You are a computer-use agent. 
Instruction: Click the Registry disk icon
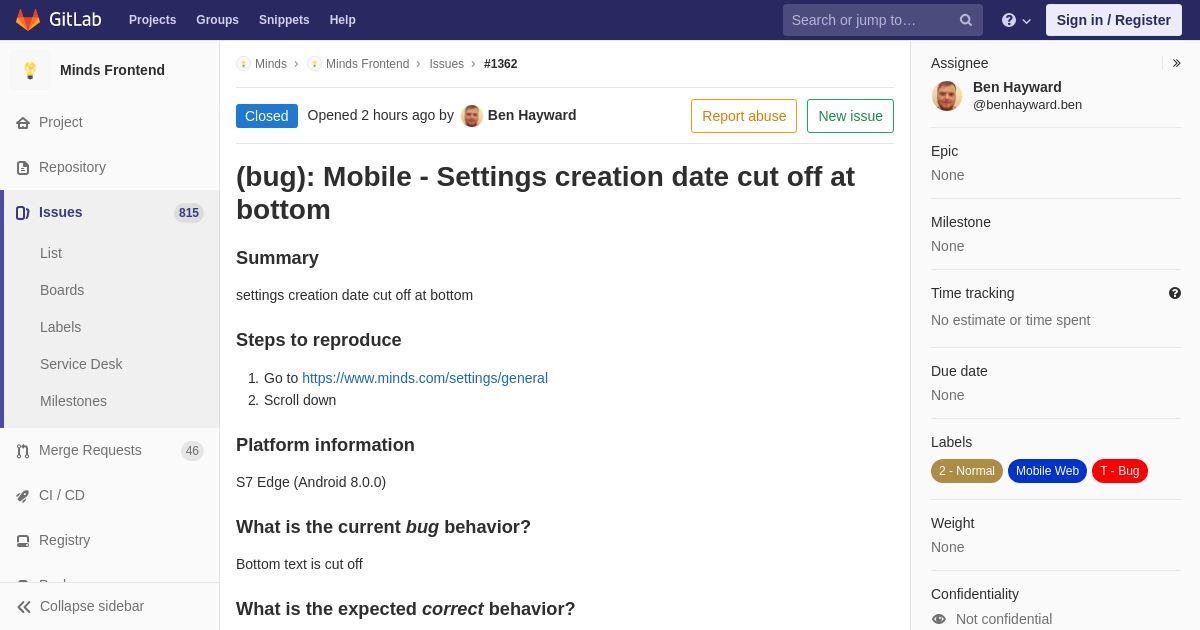tap(23, 541)
